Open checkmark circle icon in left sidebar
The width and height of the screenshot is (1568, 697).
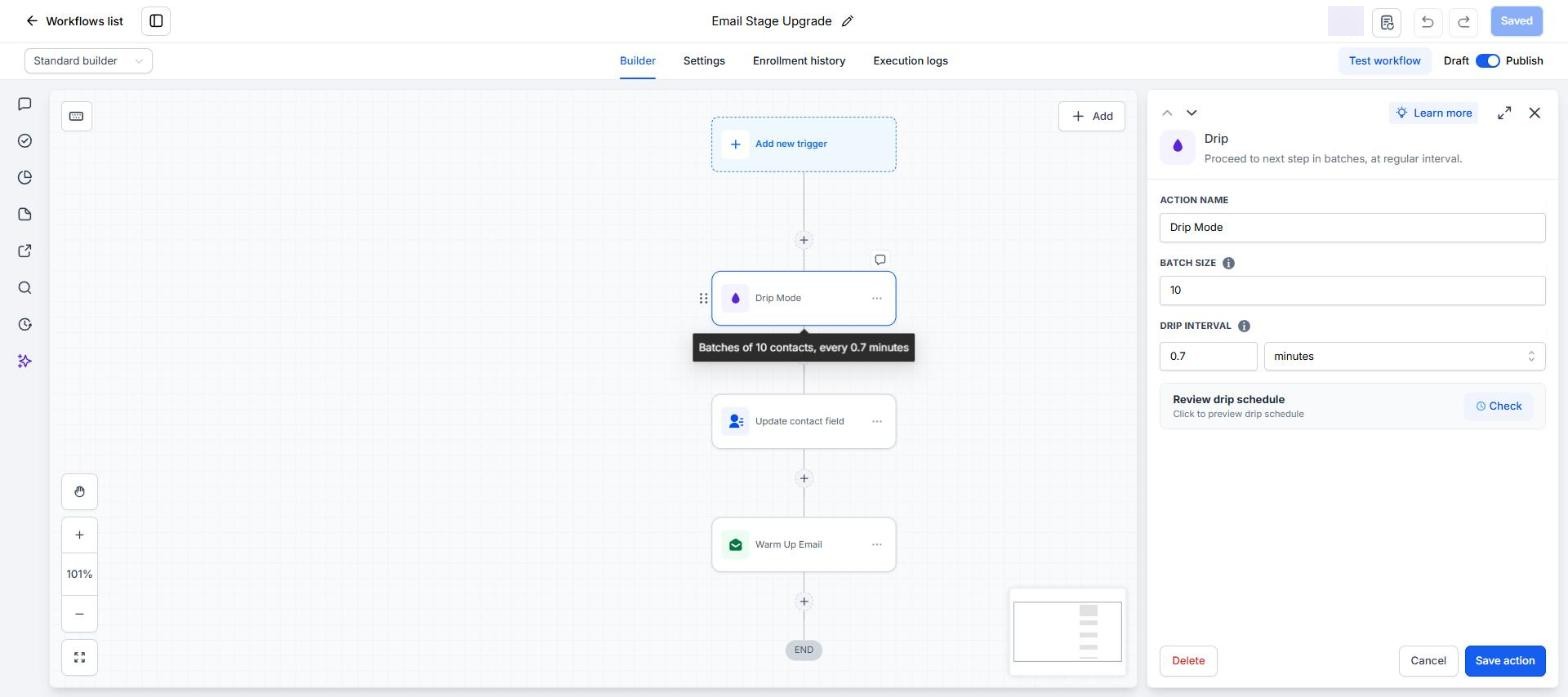click(25, 141)
